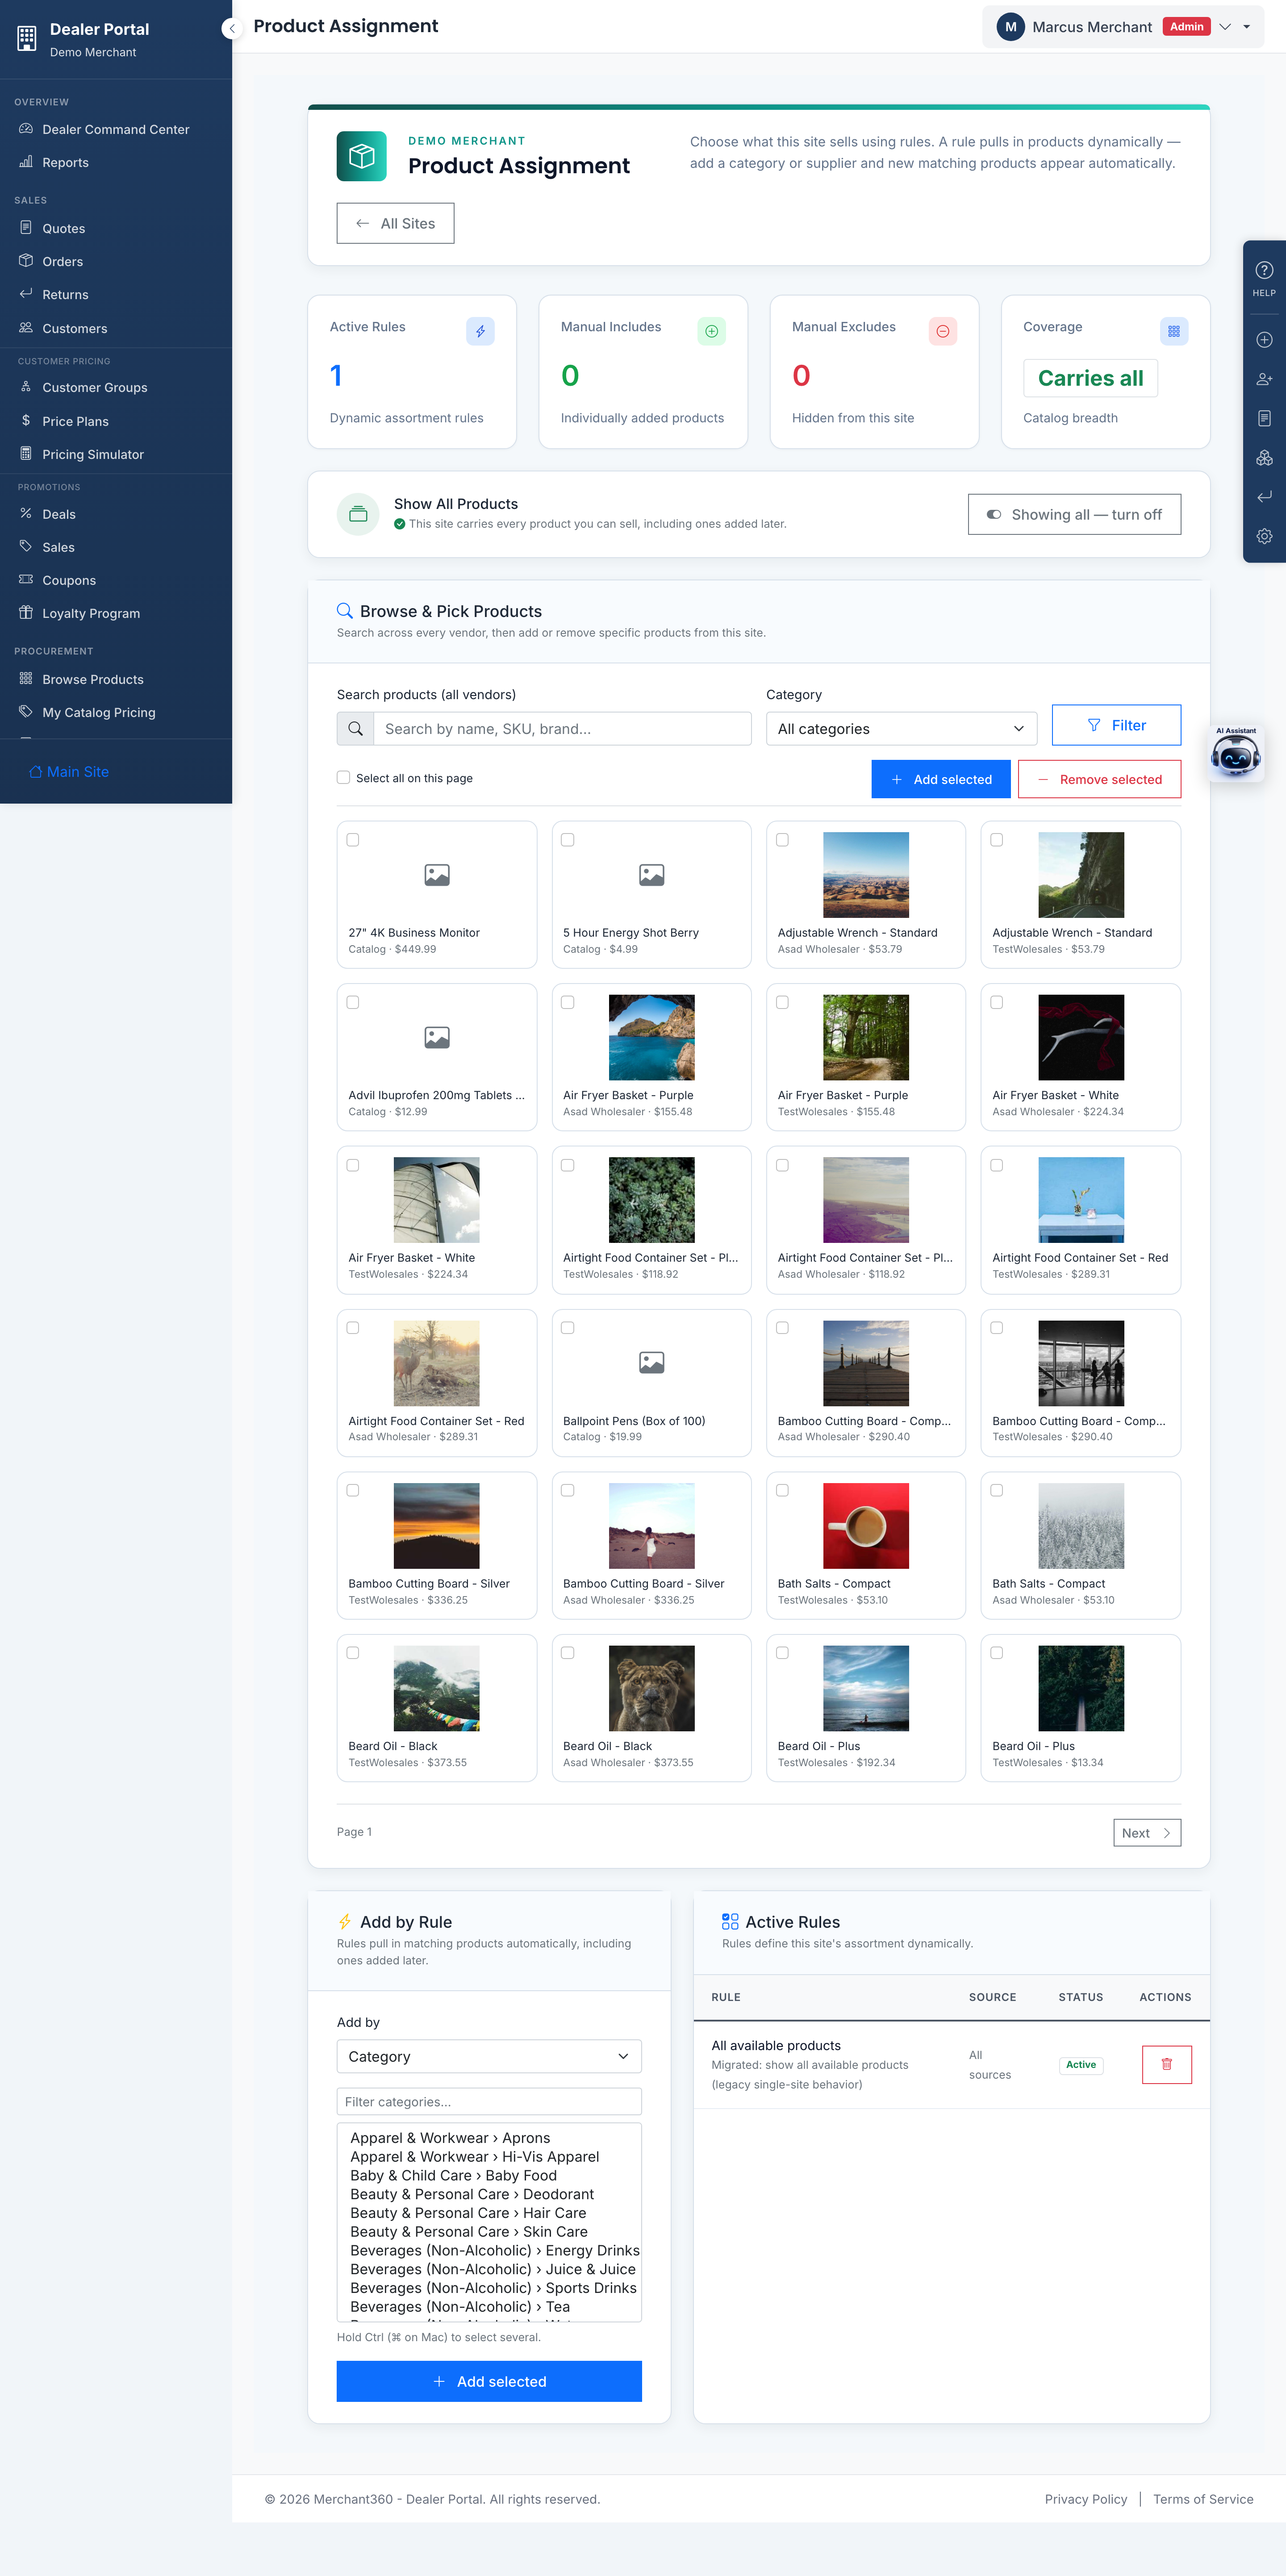Click the Main Site link
This screenshot has width=1286, height=2576.
click(69, 771)
